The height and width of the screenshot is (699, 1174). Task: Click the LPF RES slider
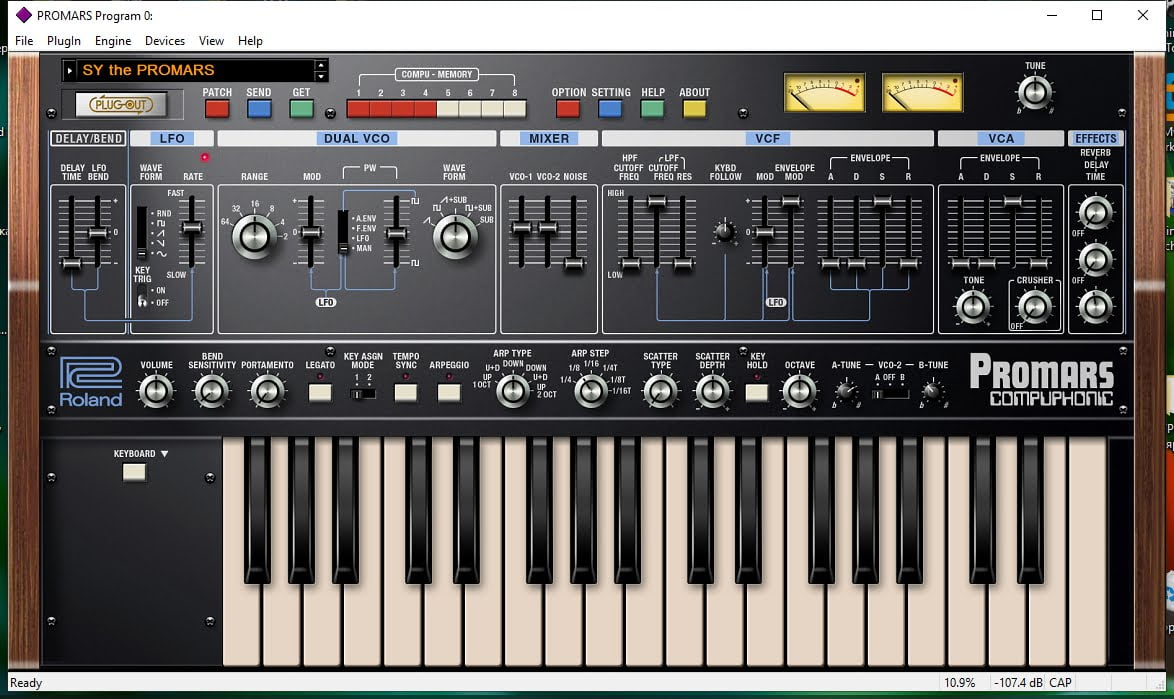click(x=683, y=263)
